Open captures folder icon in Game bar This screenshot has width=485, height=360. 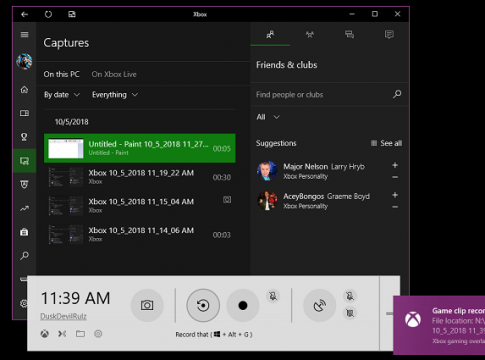coord(80,334)
